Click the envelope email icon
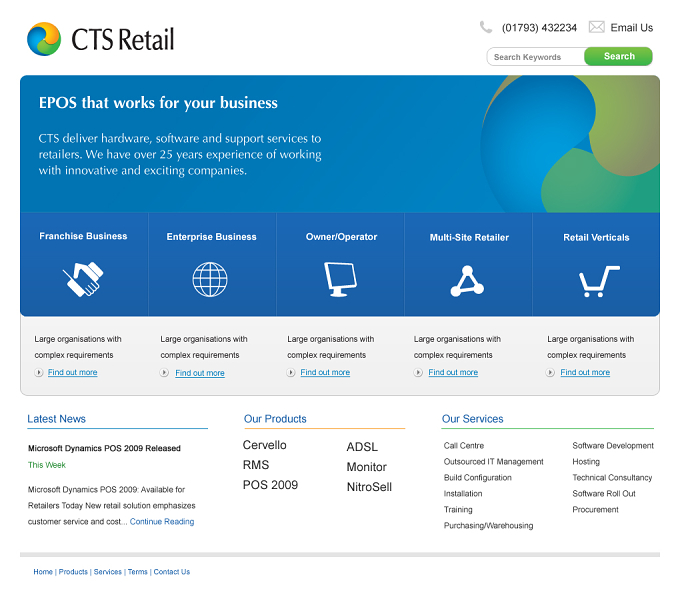Image resolution: width=680 pixels, height=591 pixels. tap(597, 27)
